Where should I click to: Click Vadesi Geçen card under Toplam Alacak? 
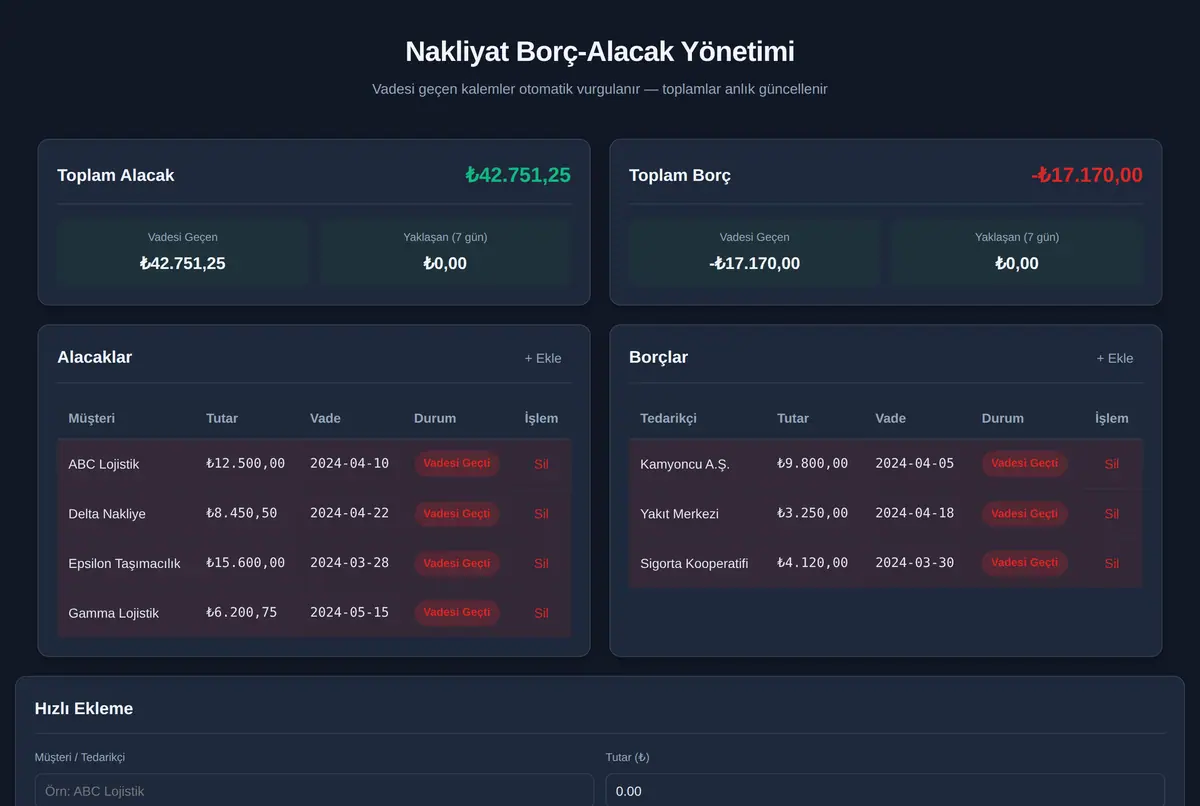[183, 252]
